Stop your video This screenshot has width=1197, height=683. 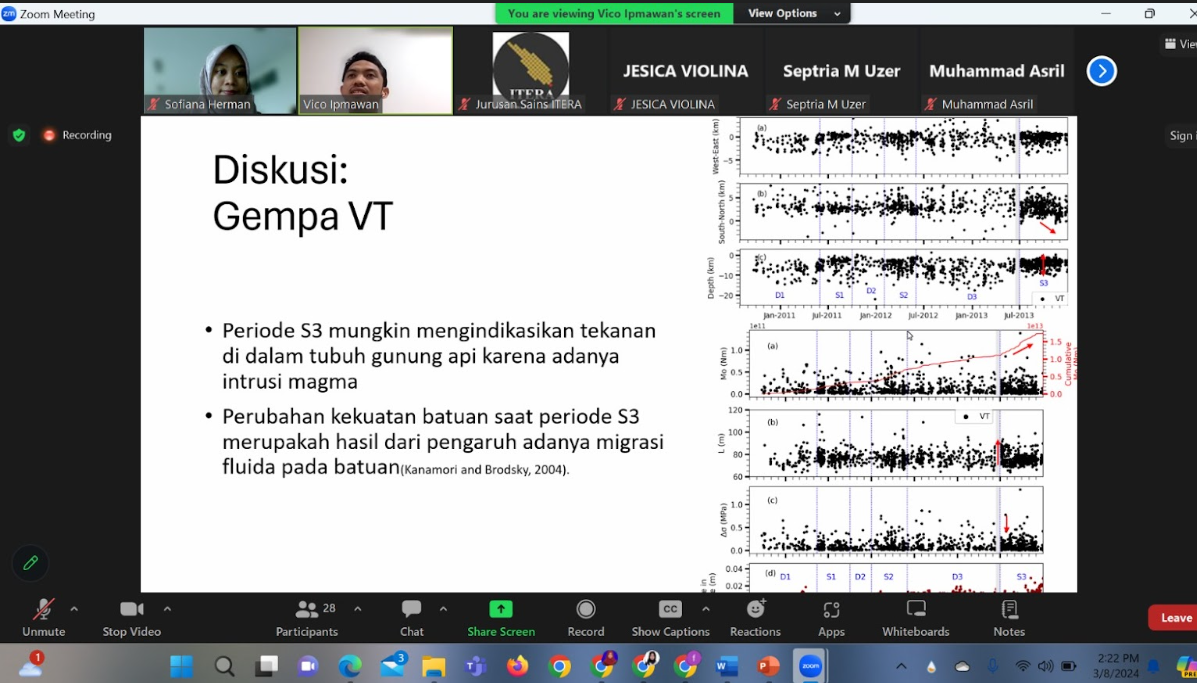(x=130, y=617)
